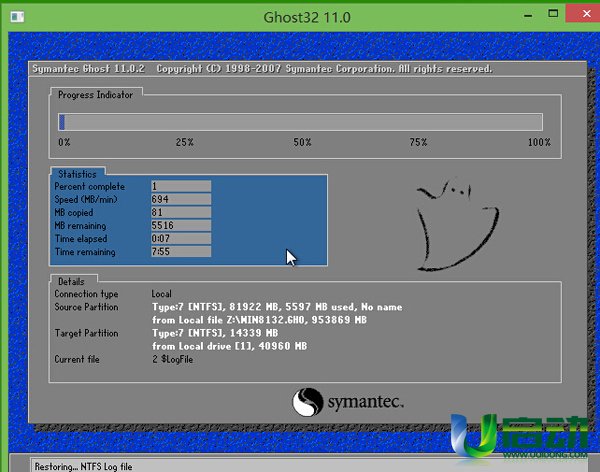600x472 pixels.
Task: Maximize the Ghost32 11.0 window
Action: pos(553,14)
